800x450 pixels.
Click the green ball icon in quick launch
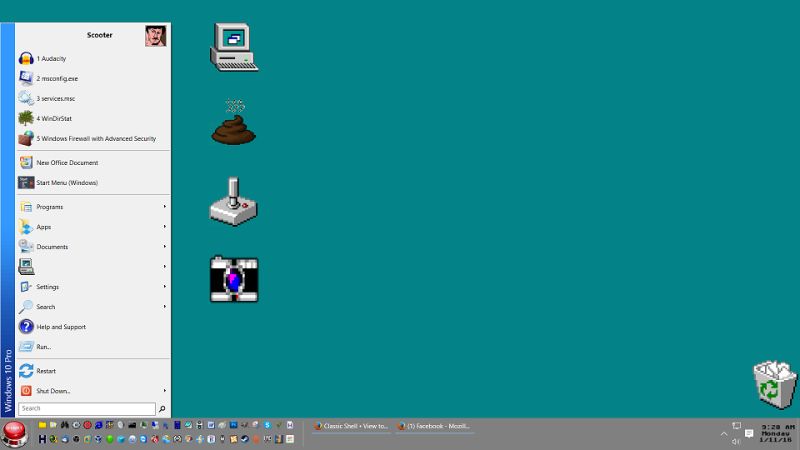109,439
